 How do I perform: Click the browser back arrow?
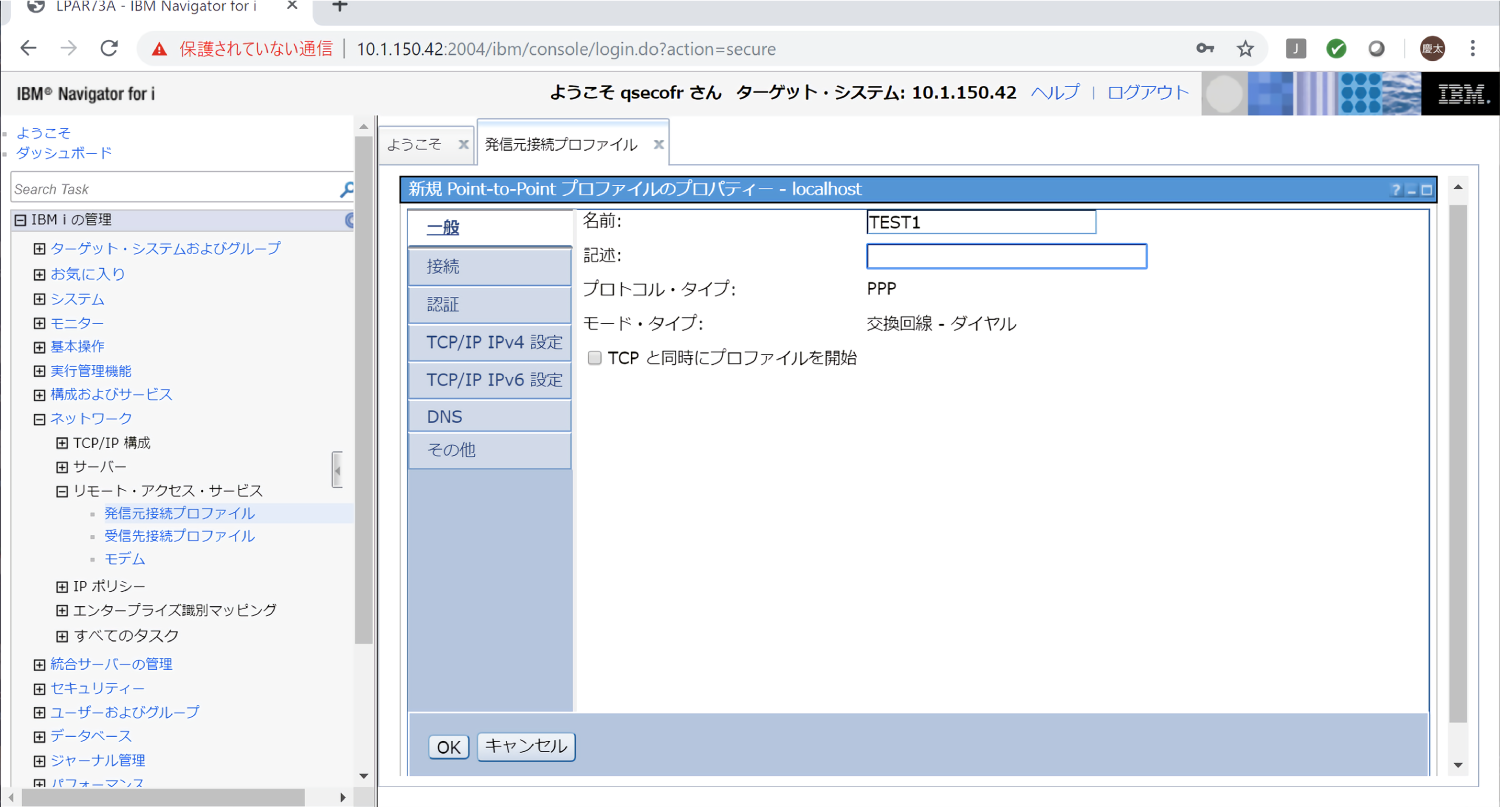tap(28, 48)
